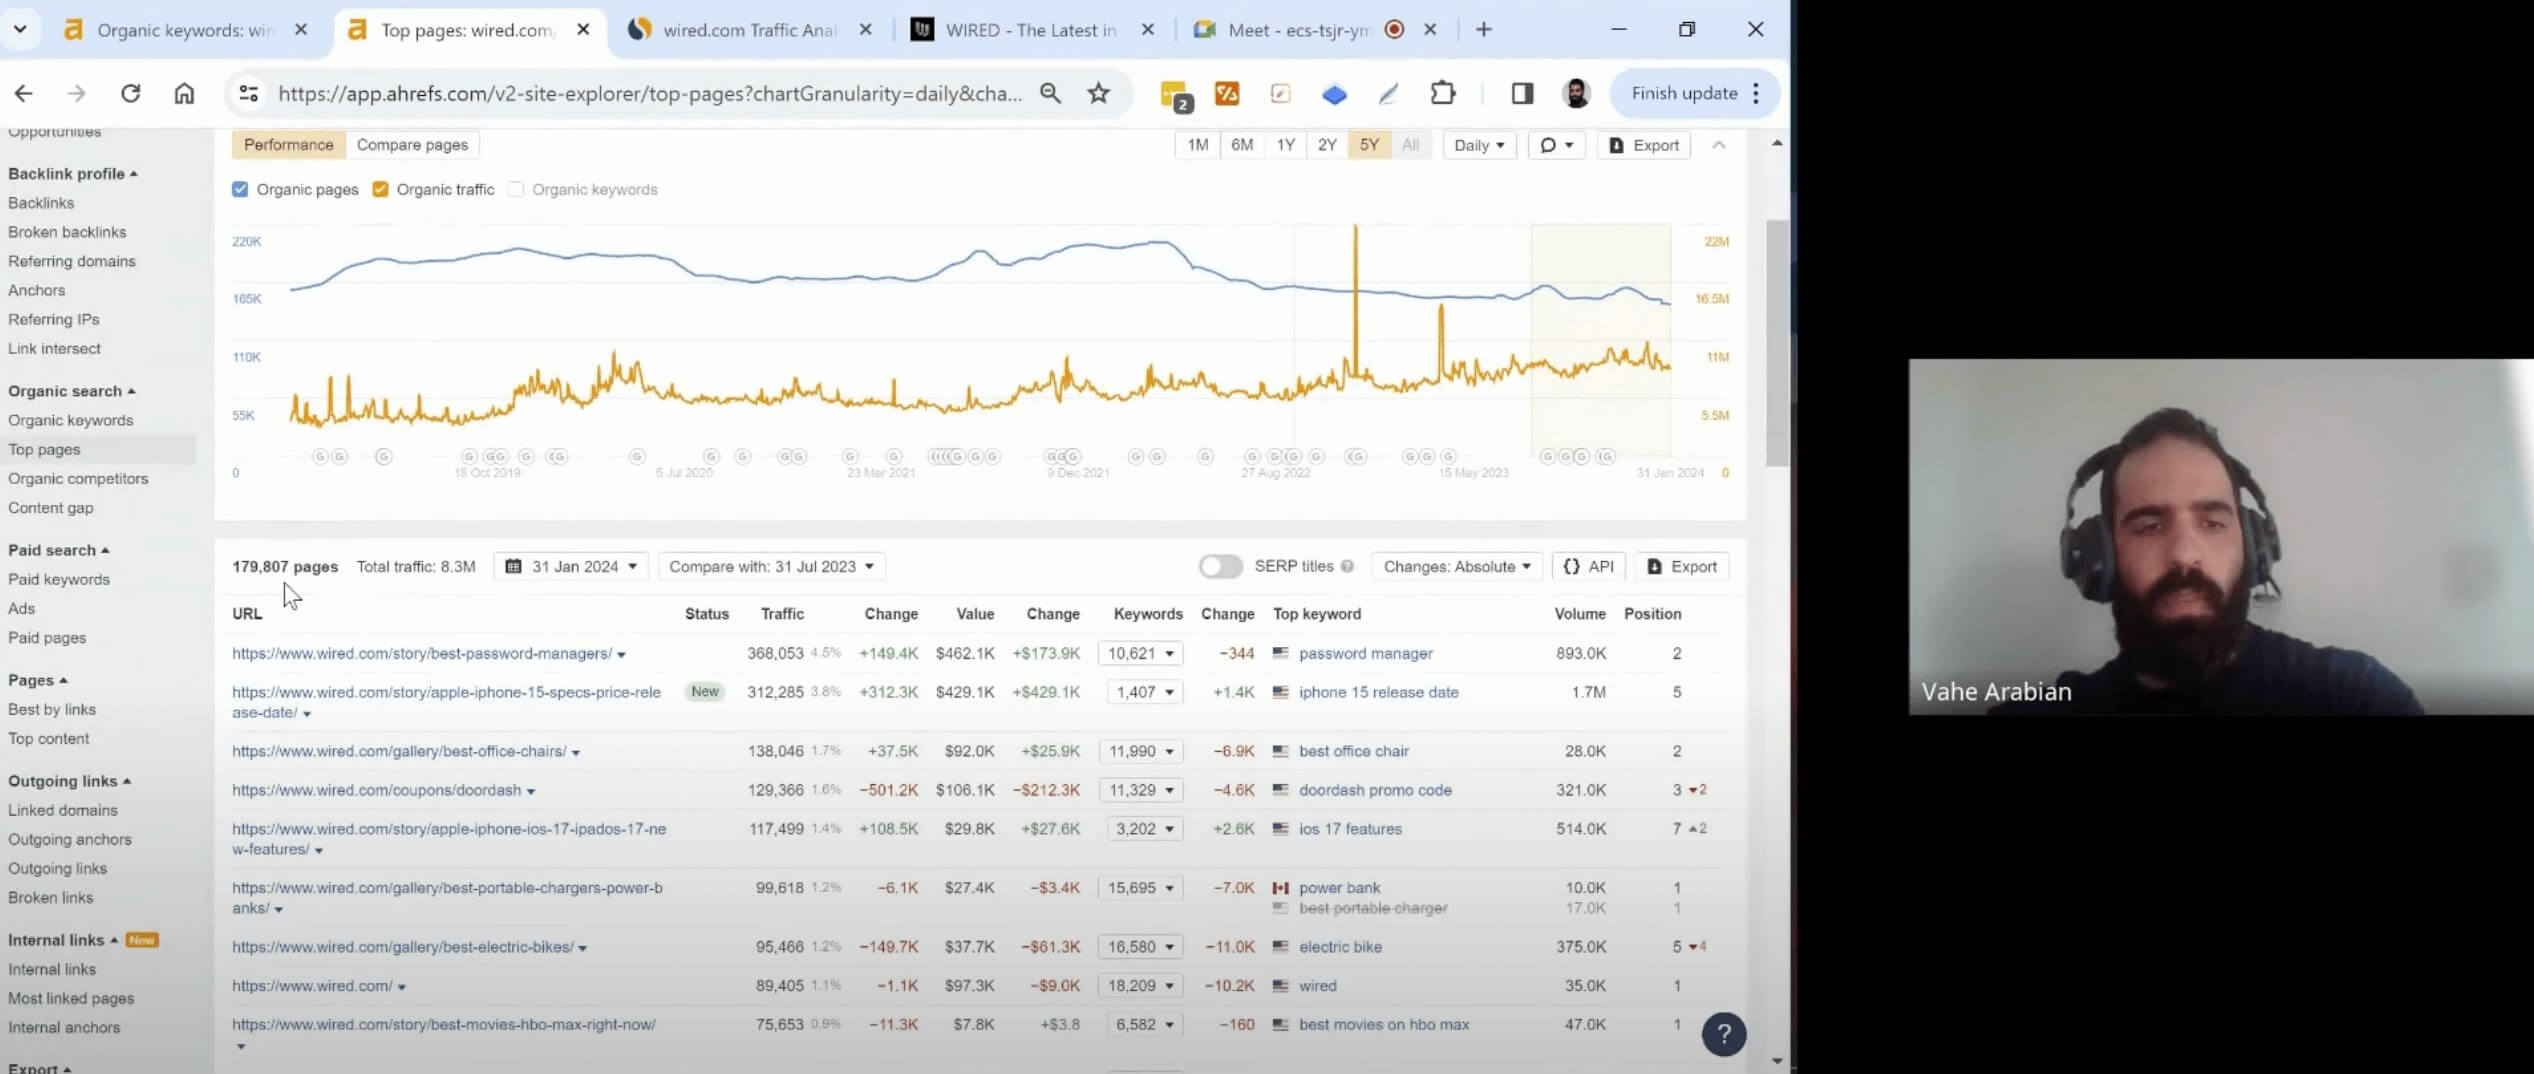Go to the browser home icon
The width and height of the screenshot is (2534, 1074).
pyautogui.click(x=184, y=93)
